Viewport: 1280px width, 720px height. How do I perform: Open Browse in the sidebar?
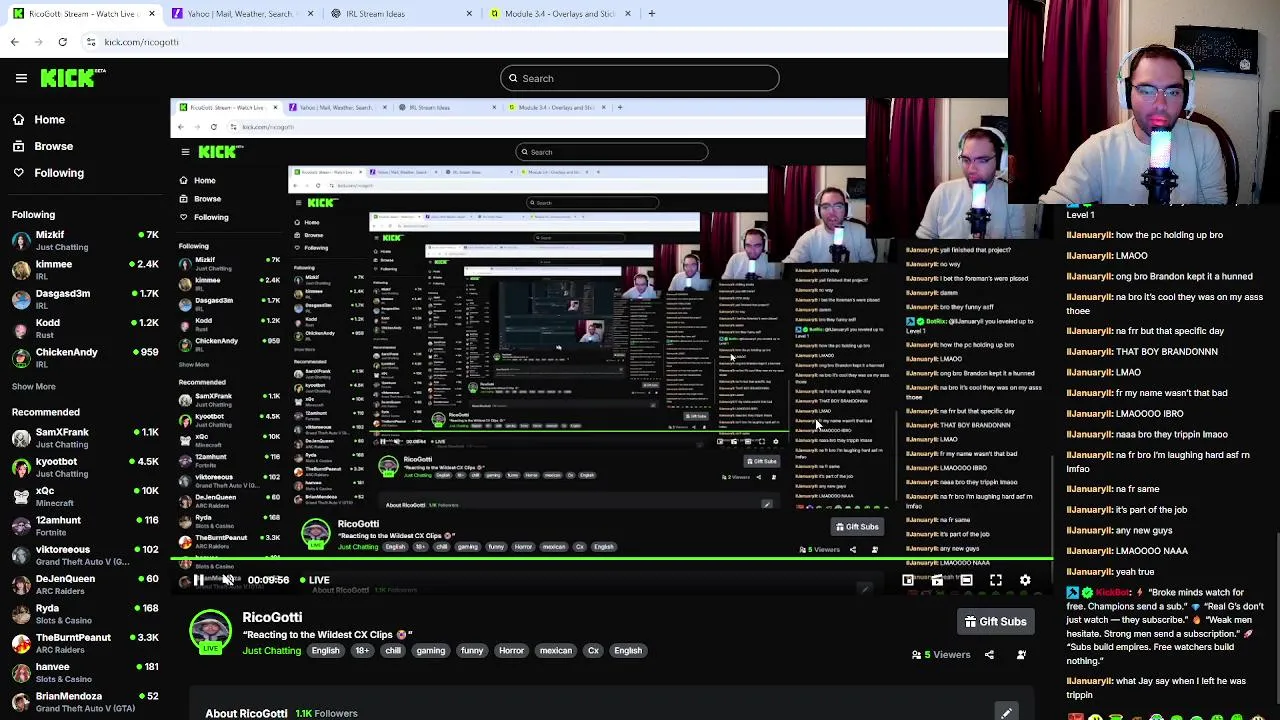pyautogui.click(x=42, y=146)
